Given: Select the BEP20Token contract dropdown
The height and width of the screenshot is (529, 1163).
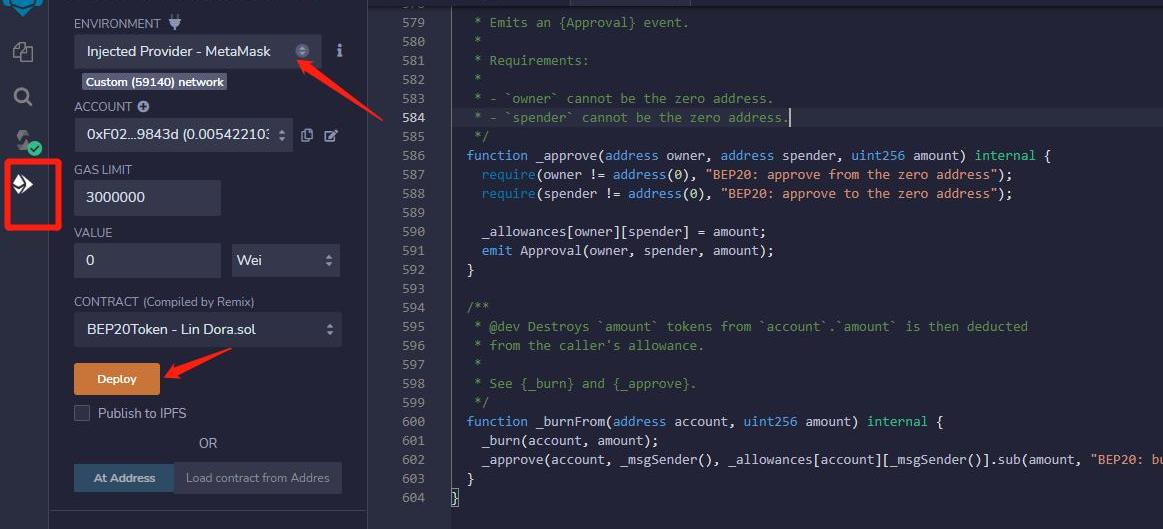Looking at the screenshot, I should click(x=207, y=329).
